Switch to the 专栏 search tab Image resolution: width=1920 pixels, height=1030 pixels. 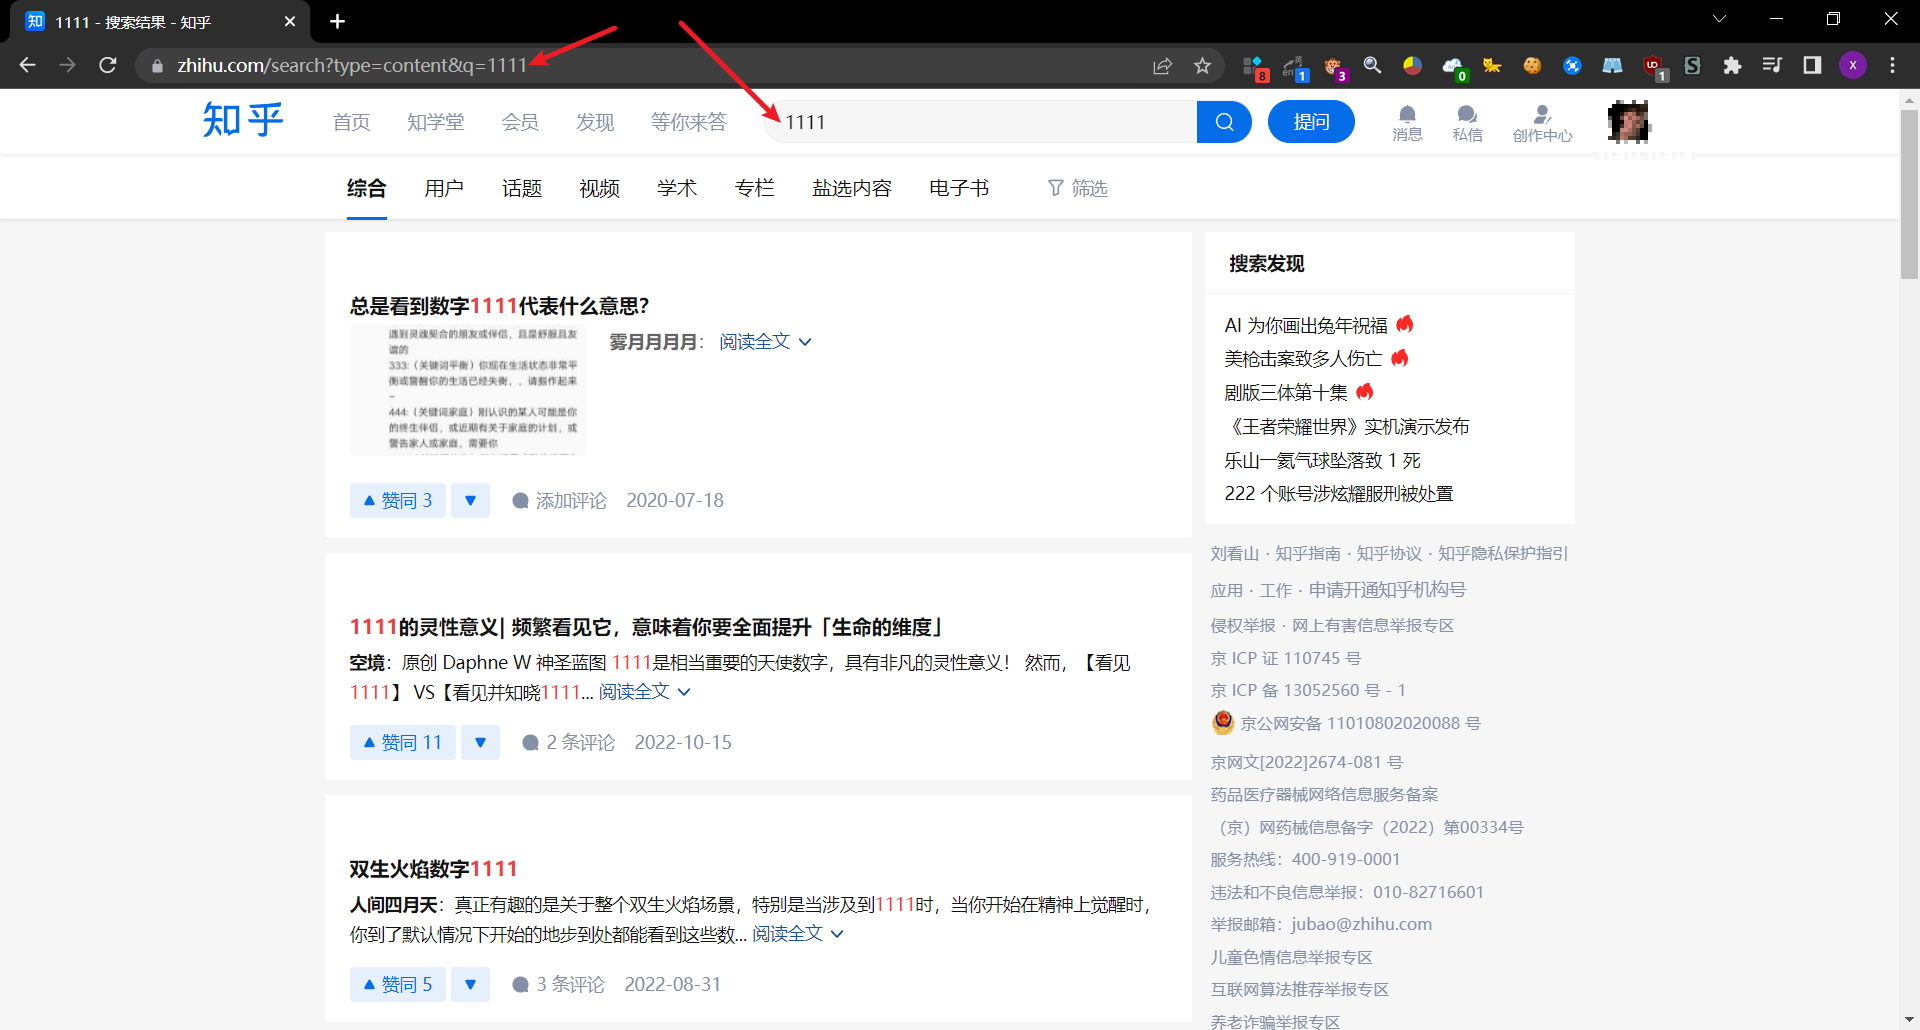tap(755, 188)
